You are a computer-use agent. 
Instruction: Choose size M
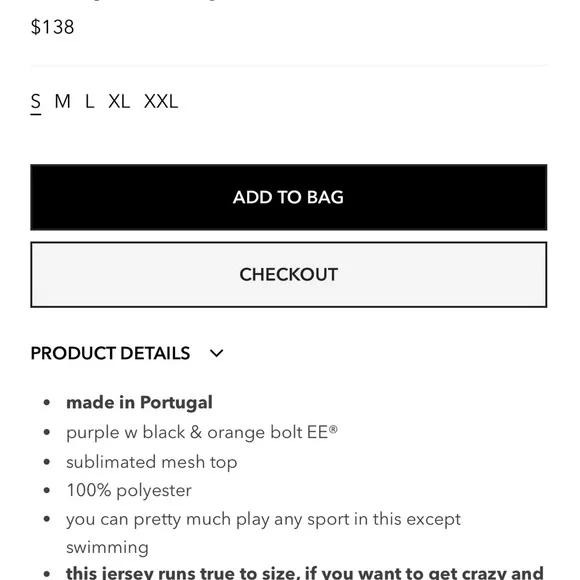point(63,101)
